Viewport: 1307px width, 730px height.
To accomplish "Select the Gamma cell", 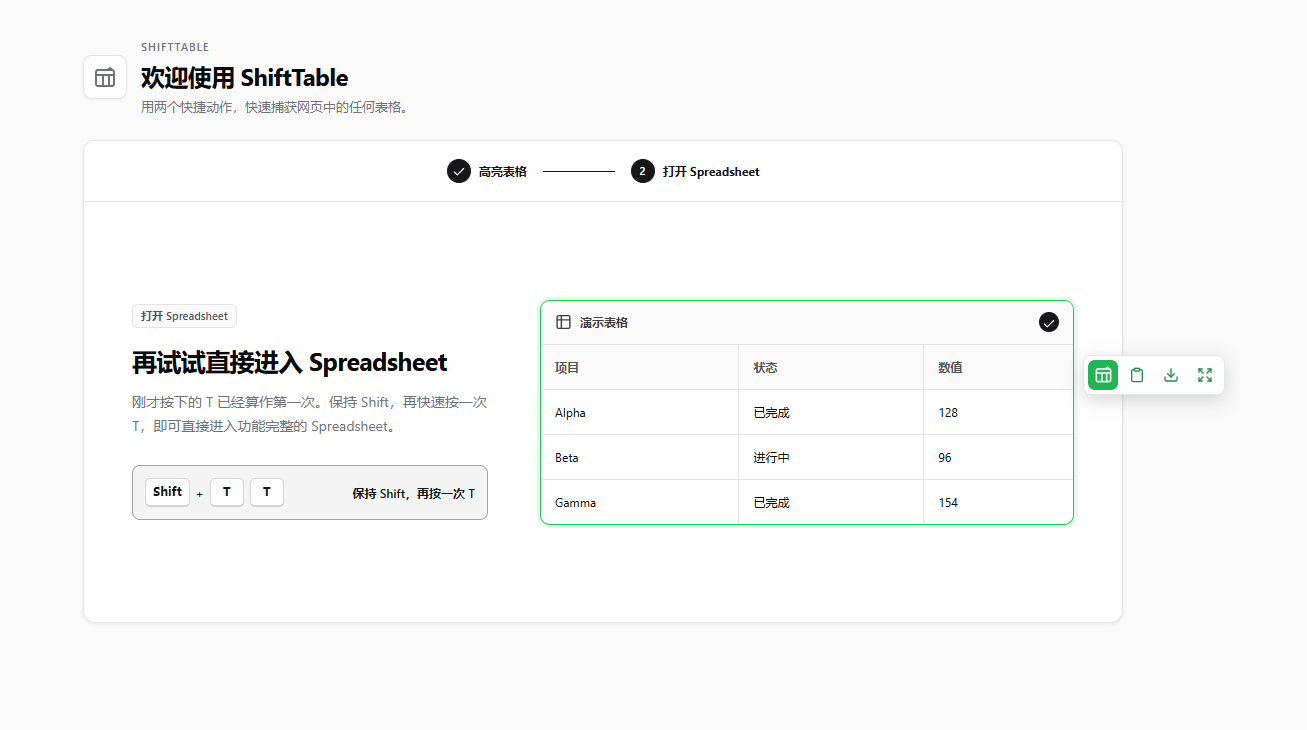I will (x=640, y=502).
